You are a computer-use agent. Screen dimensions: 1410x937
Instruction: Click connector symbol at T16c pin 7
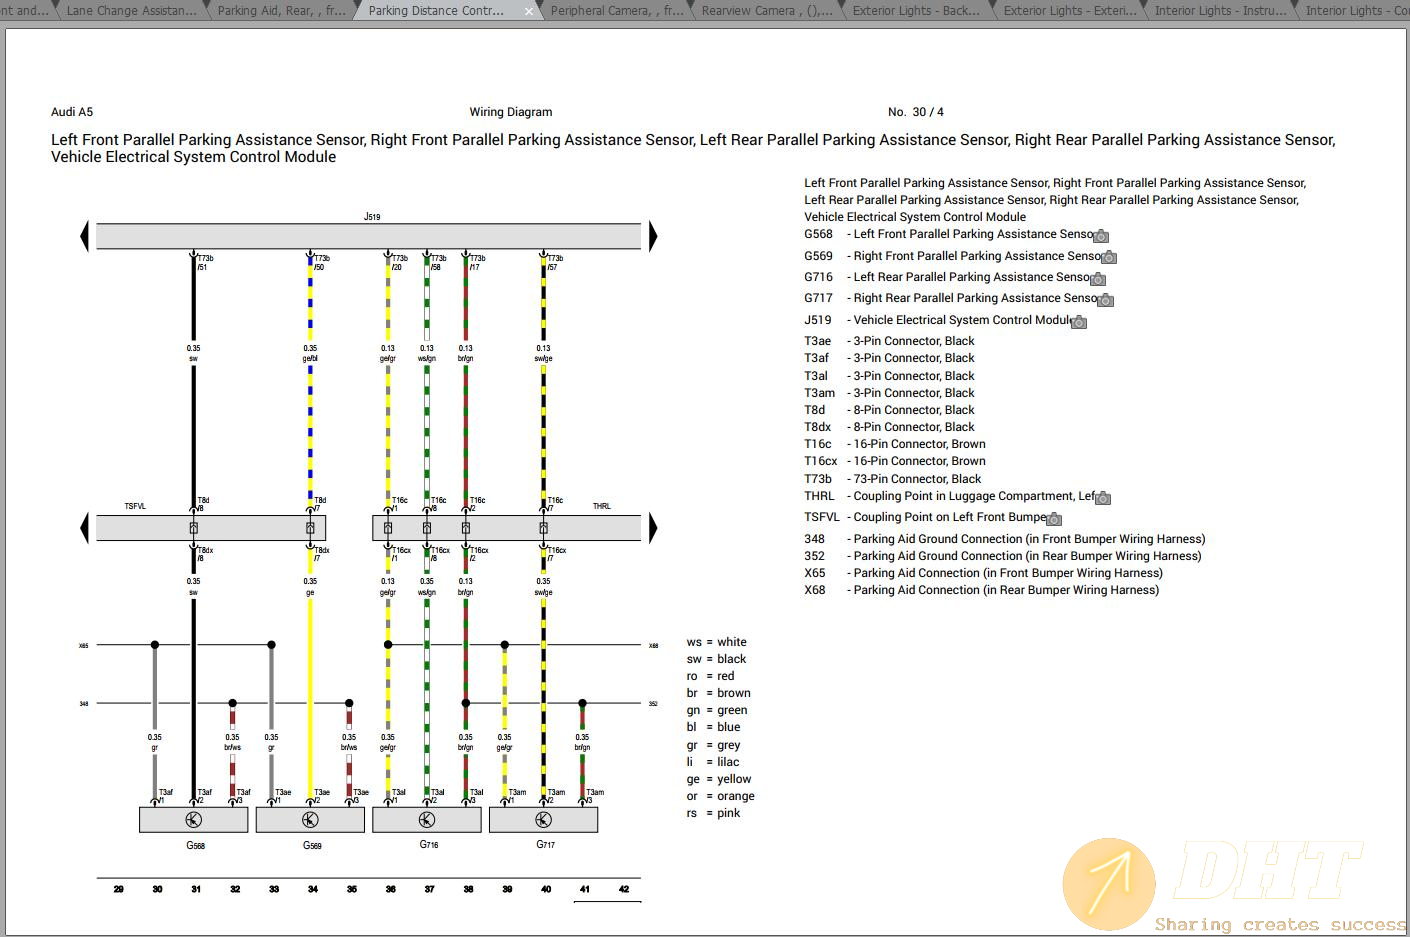pyautogui.click(x=543, y=528)
